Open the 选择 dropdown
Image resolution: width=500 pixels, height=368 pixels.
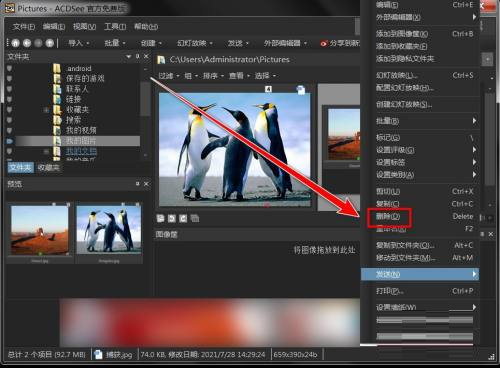pos(265,76)
